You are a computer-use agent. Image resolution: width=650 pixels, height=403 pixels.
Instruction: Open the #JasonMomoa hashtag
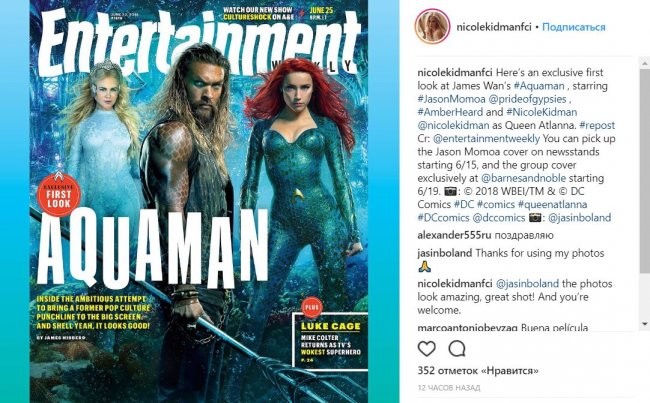pos(451,99)
